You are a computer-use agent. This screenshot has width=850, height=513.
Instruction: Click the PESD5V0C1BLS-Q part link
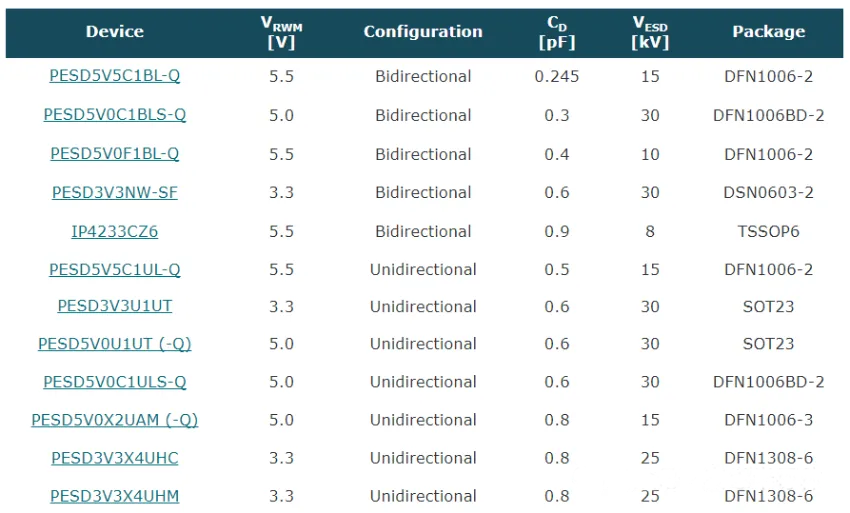[114, 115]
